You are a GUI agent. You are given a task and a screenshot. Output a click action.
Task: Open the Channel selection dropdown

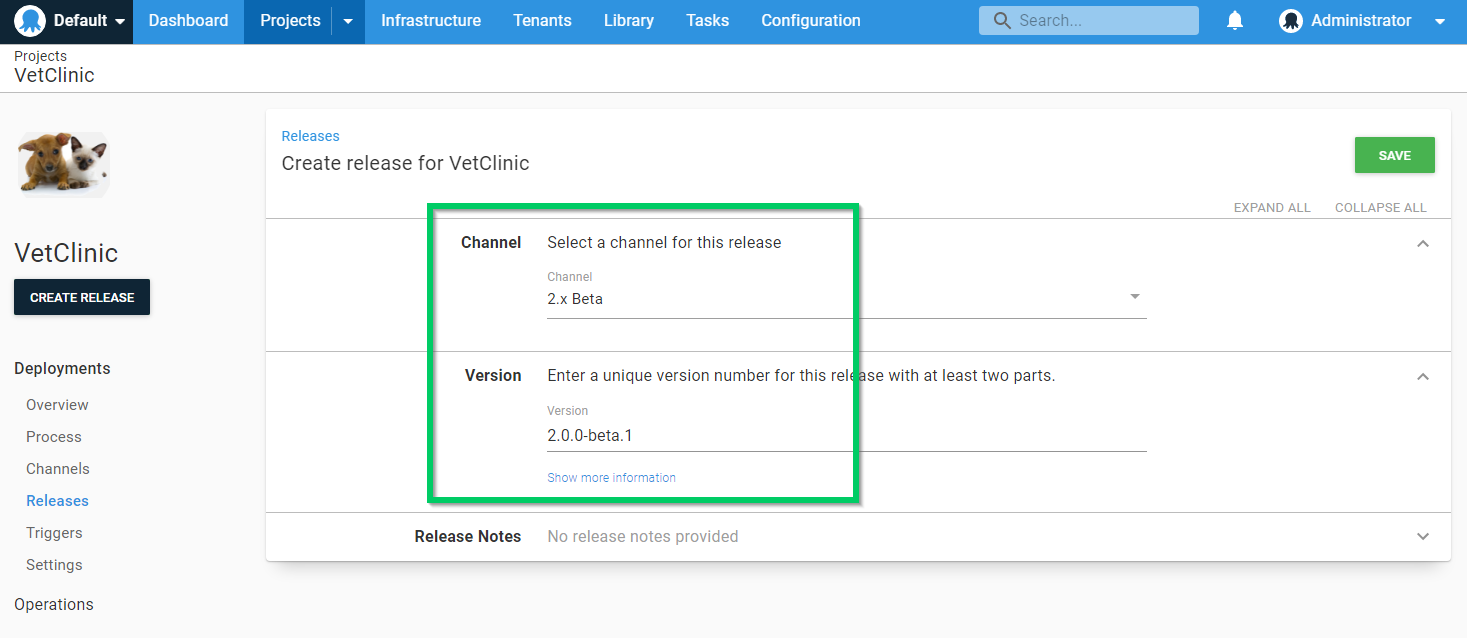click(x=845, y=298)
